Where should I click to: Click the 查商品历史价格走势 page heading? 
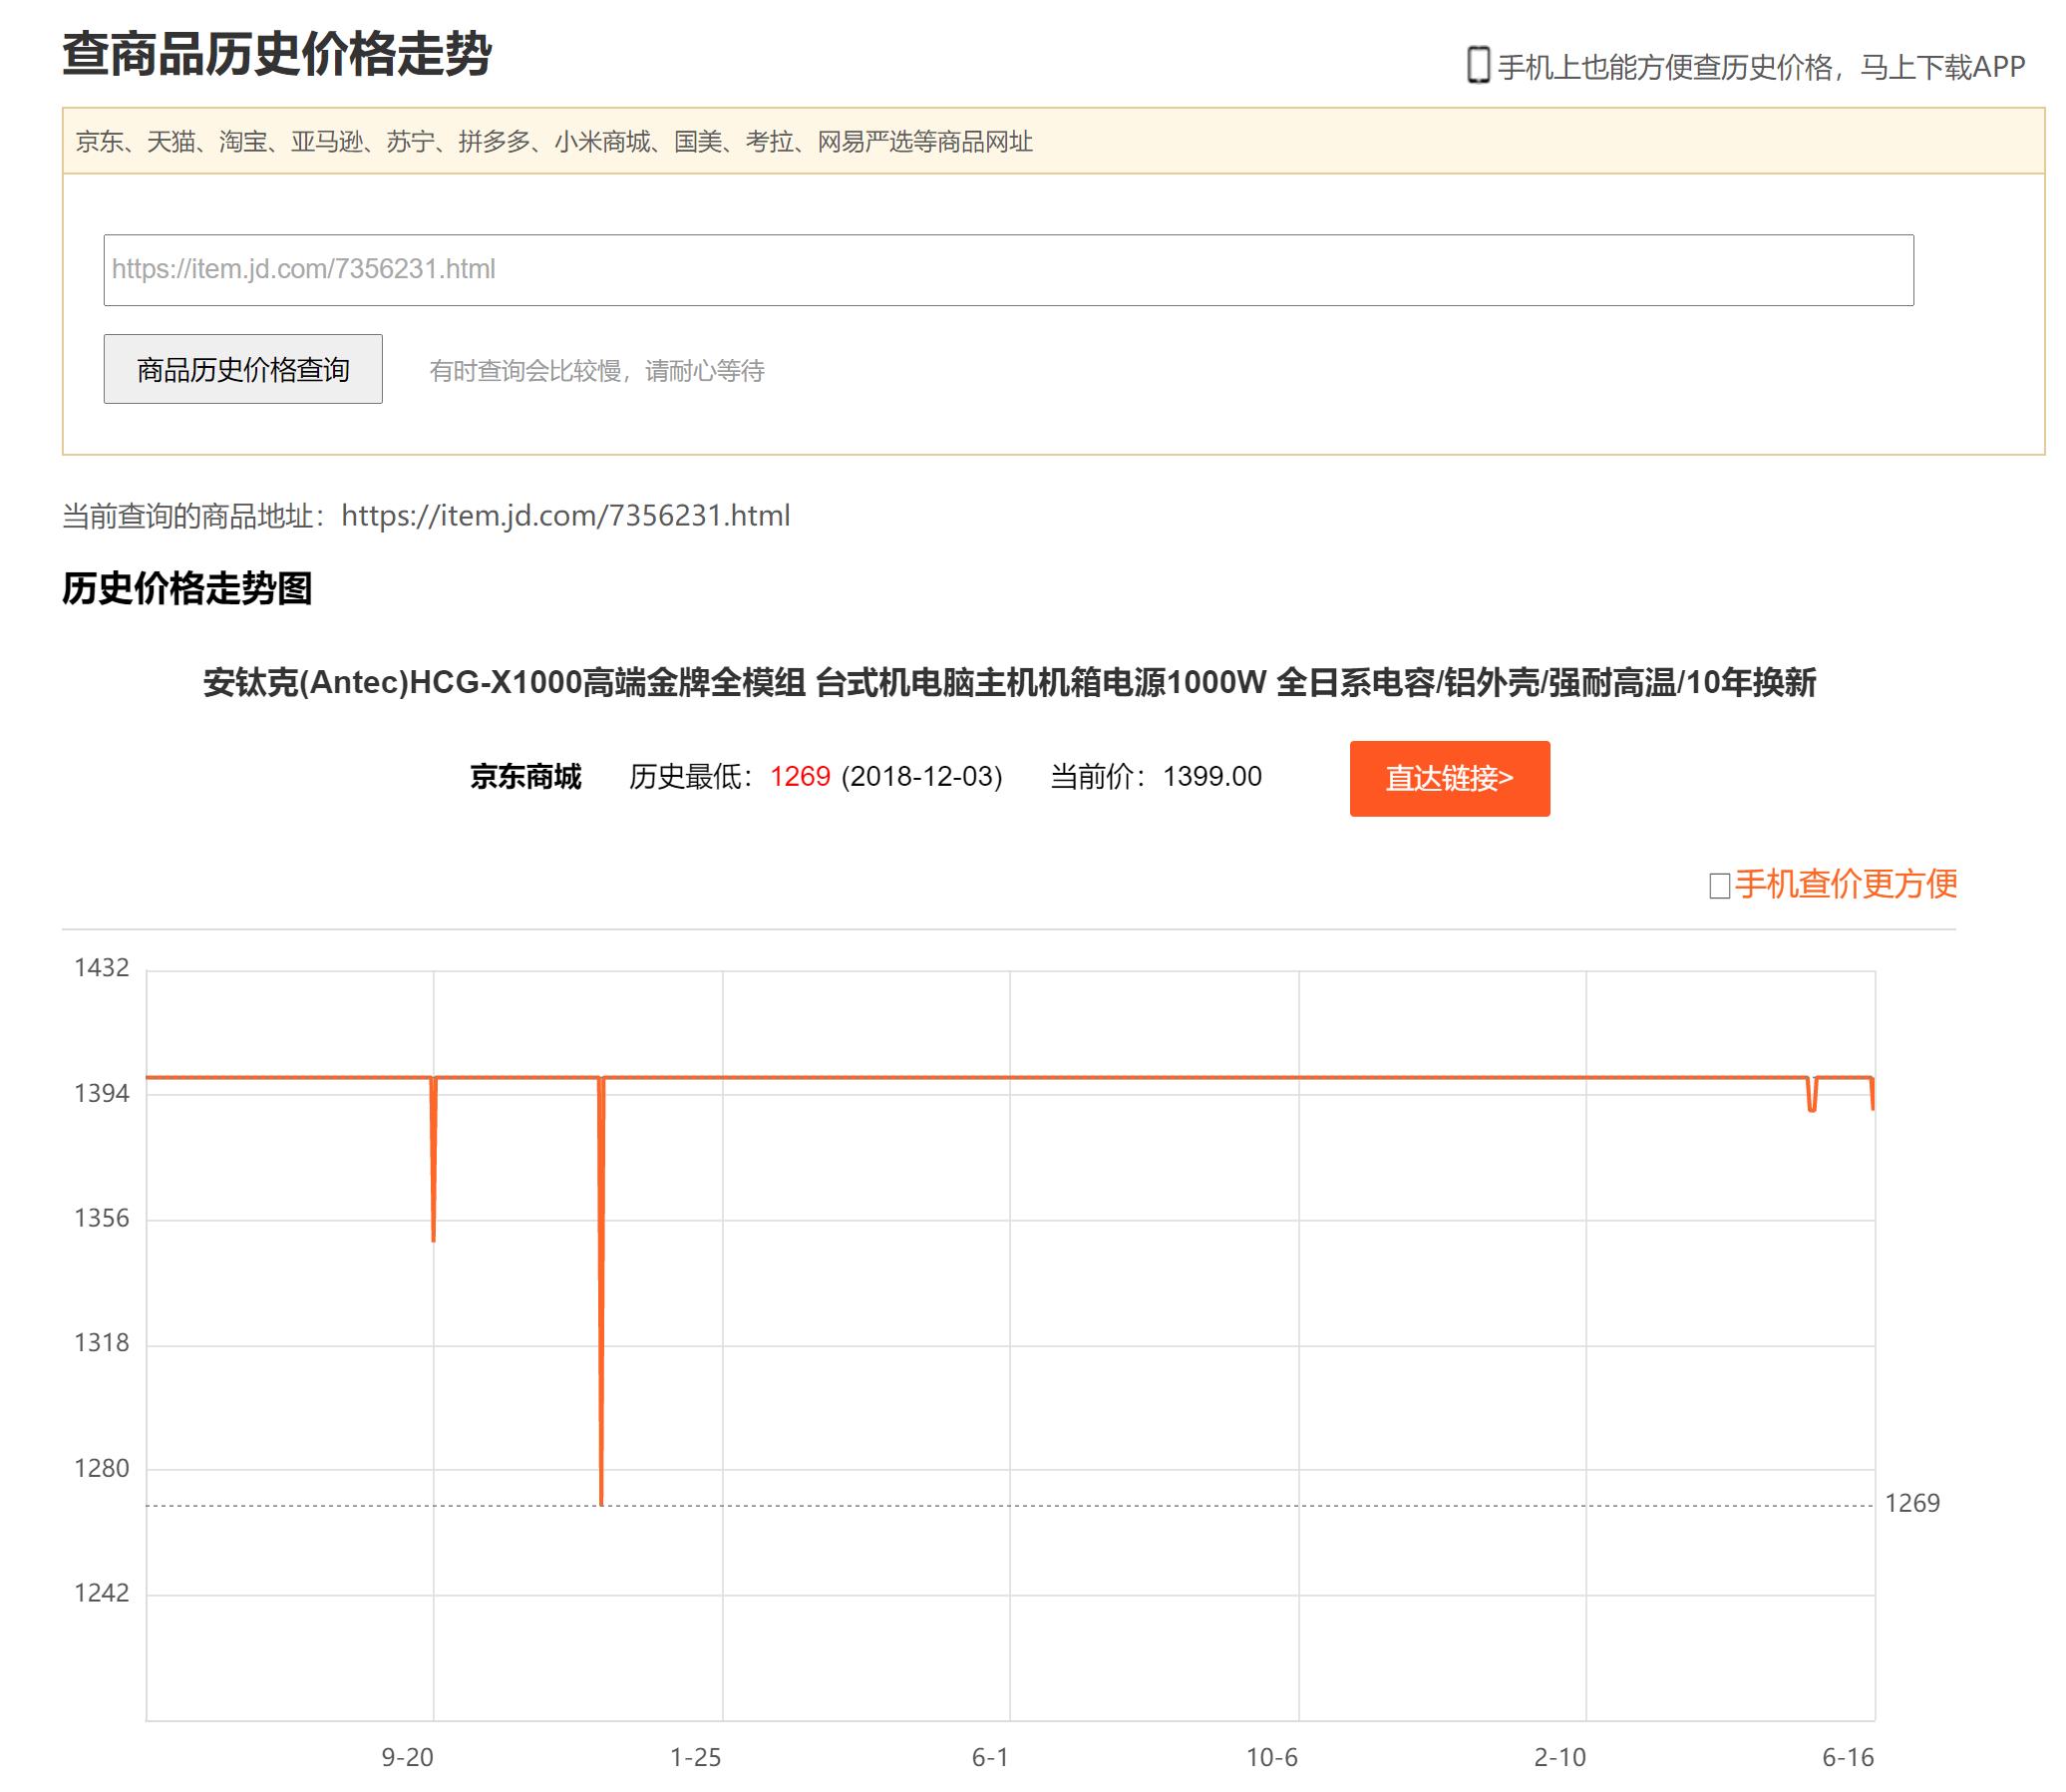pos(277,54)
